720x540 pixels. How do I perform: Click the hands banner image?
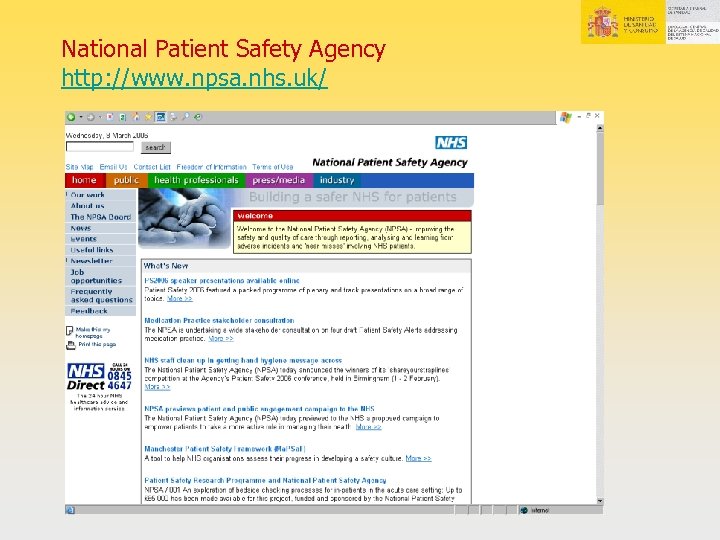185,219
